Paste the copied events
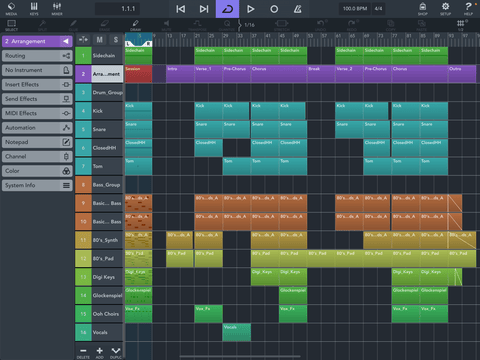 click(x=422, y=25)
